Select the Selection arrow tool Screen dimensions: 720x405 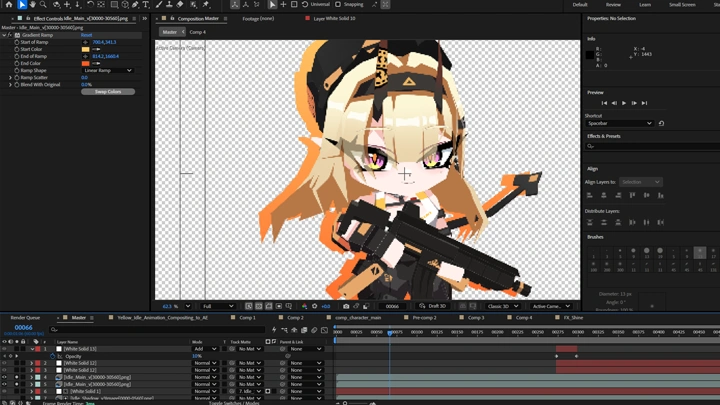pos(22,5)
